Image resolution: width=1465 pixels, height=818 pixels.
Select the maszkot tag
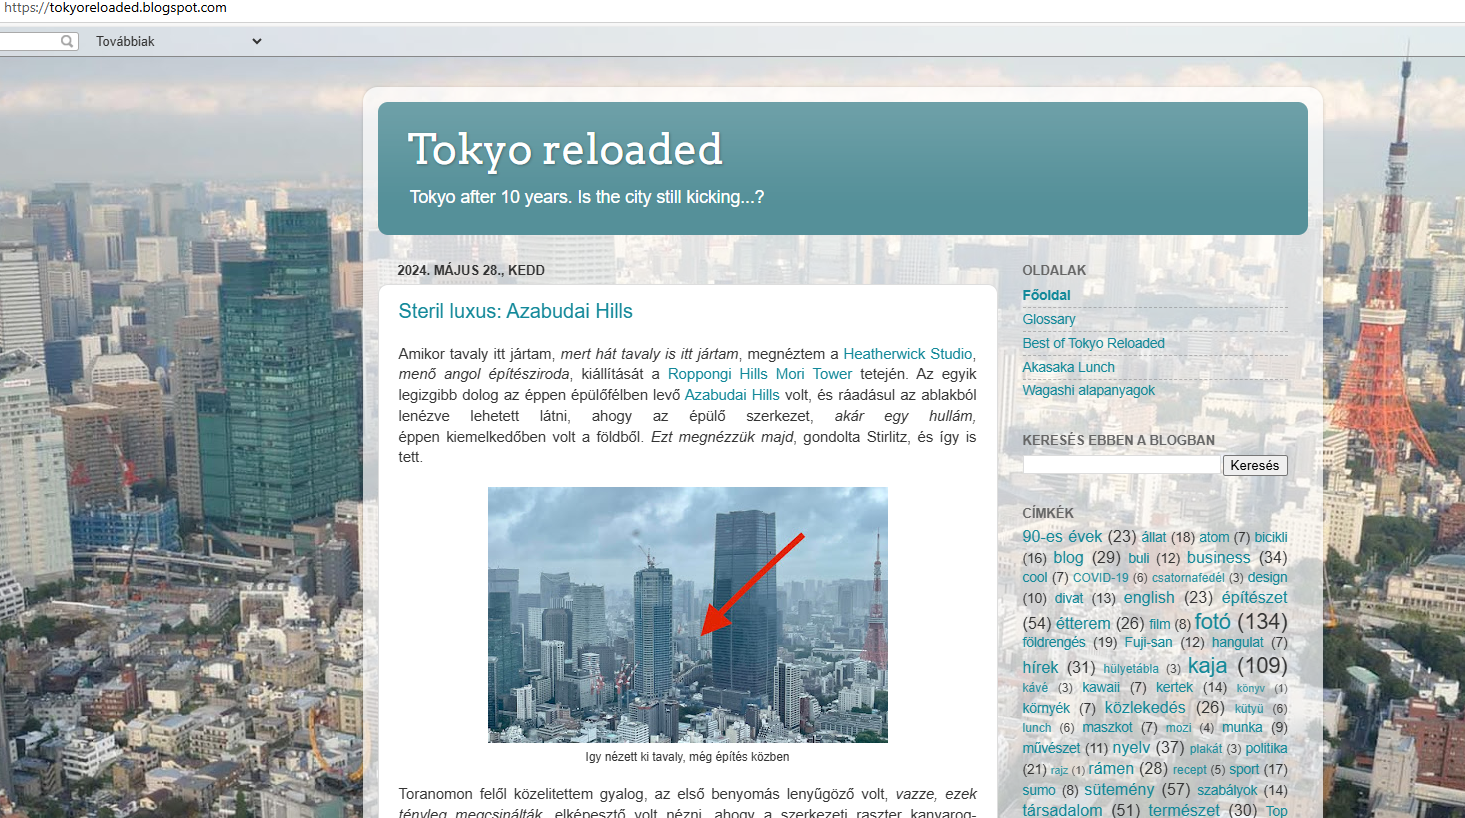point(1107,727)
